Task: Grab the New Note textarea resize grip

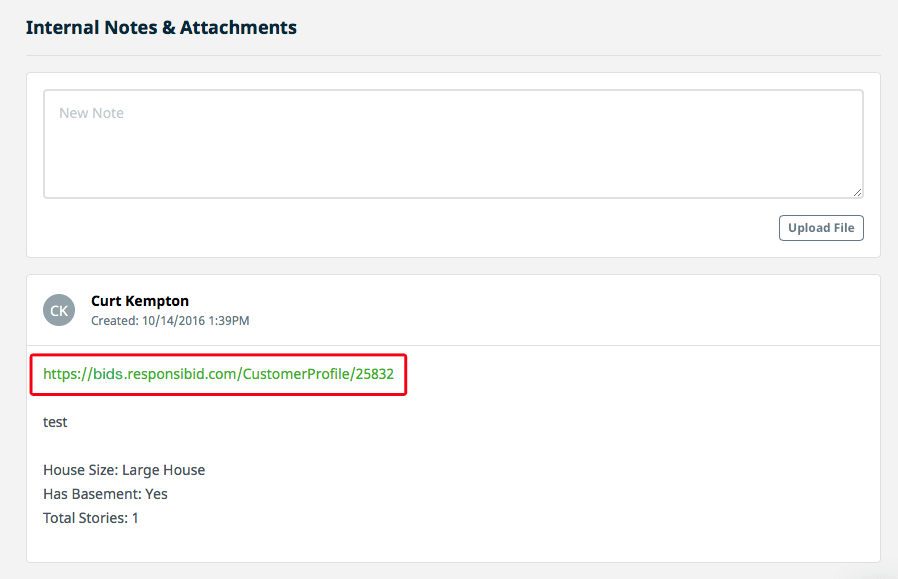Action: coord(857,192)
